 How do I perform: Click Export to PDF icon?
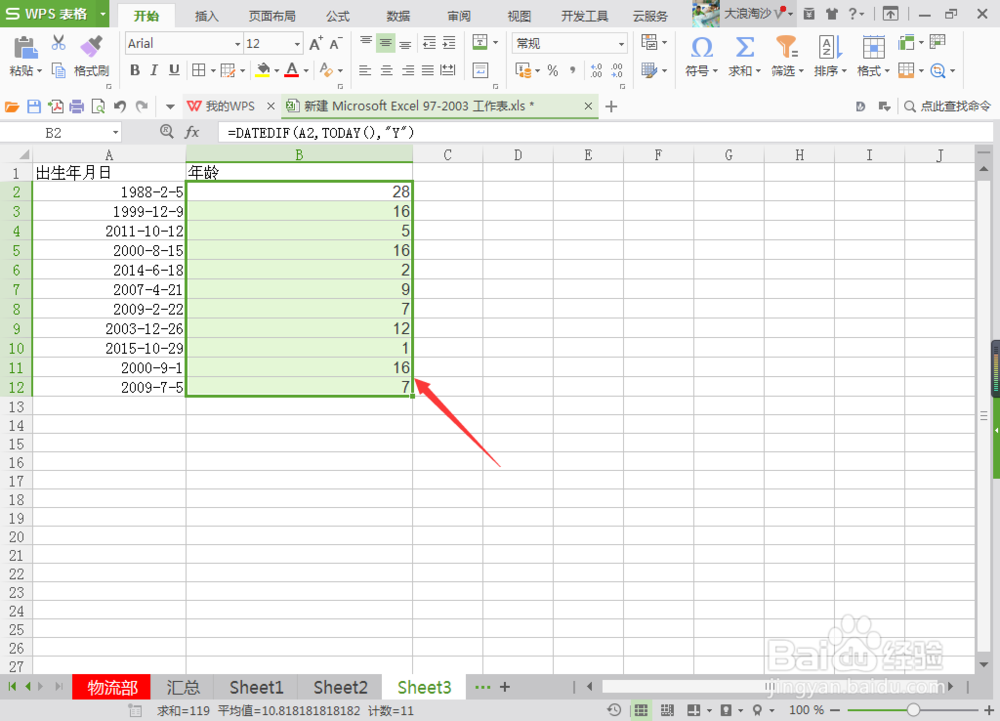(55, 106)
